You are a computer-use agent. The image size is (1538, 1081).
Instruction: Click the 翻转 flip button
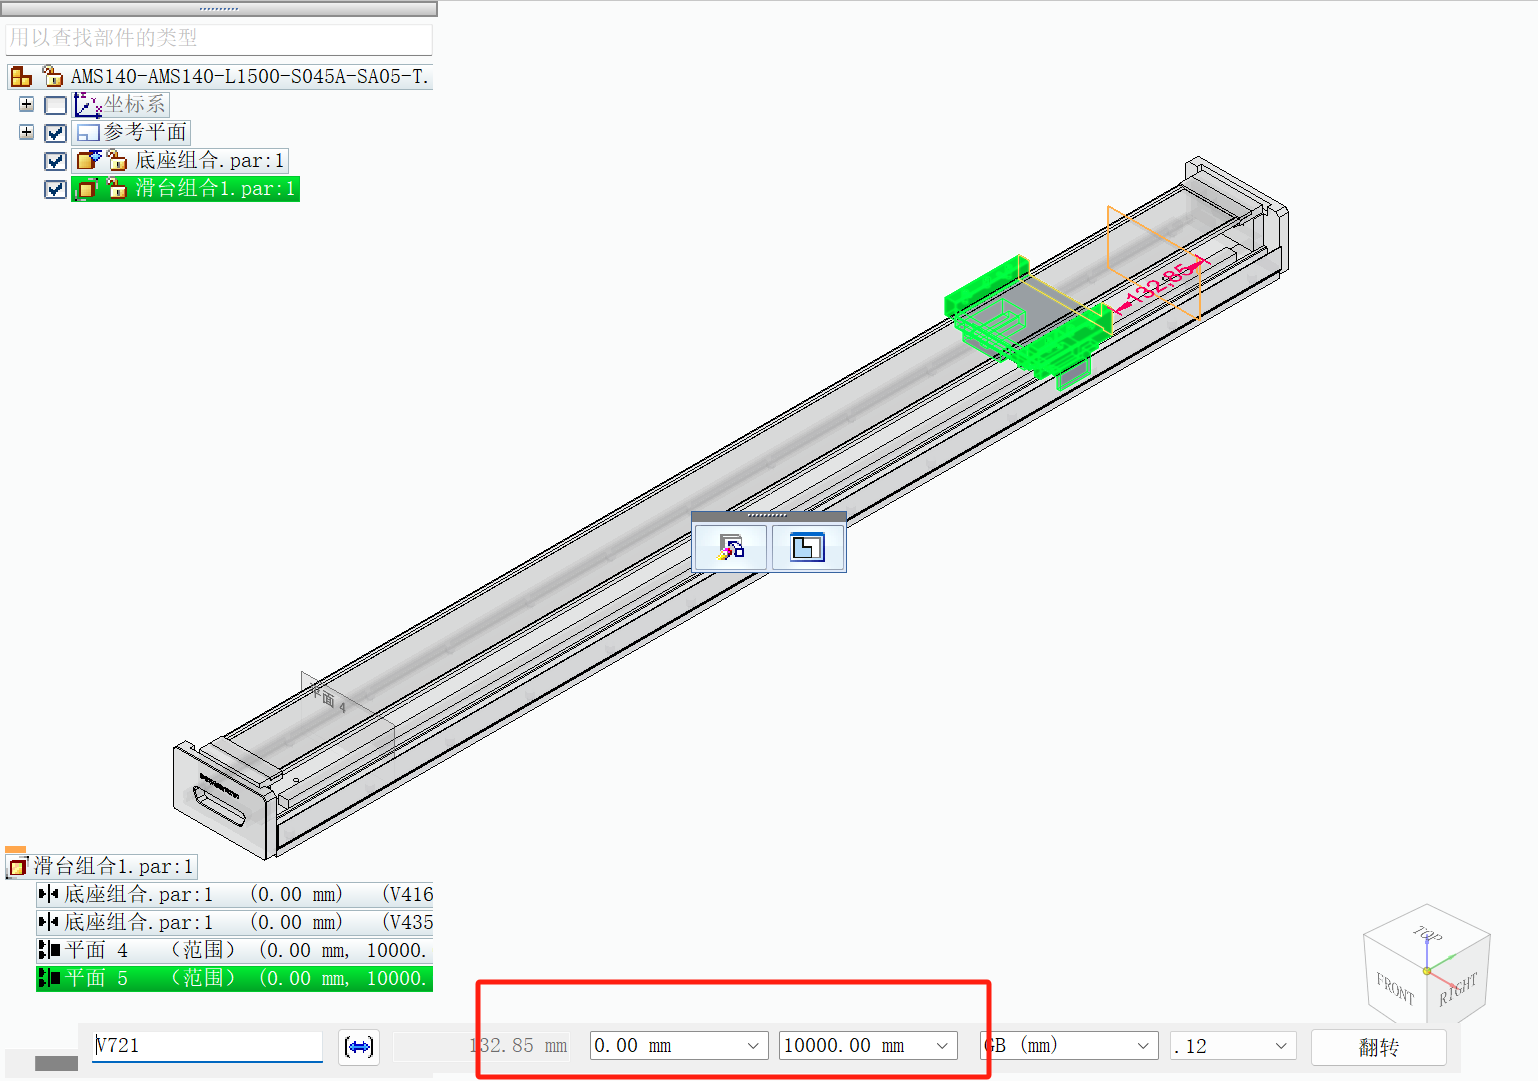point(1378,1047)
